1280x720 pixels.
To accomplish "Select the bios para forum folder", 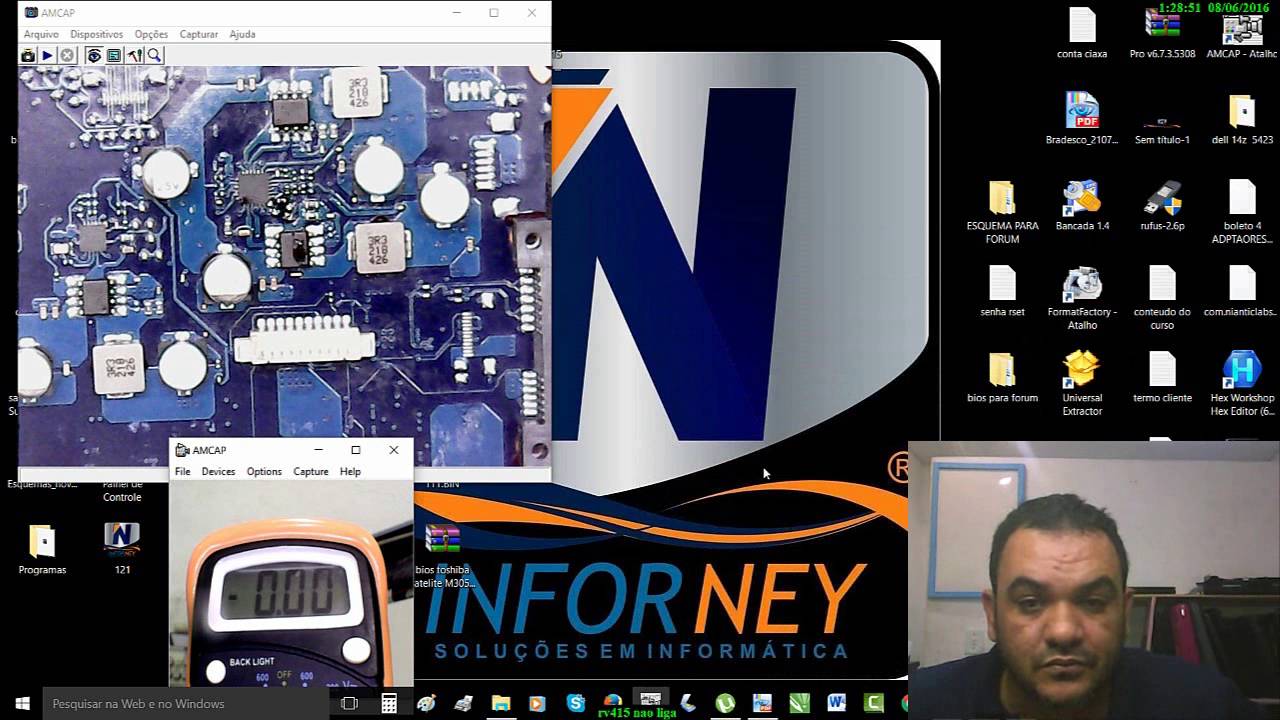I will click(1002, 377).
